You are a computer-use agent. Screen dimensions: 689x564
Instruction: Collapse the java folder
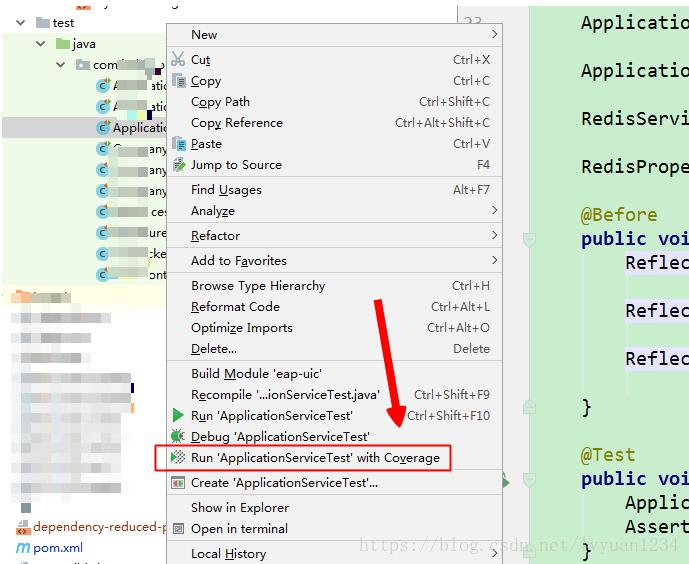[41, 43]
